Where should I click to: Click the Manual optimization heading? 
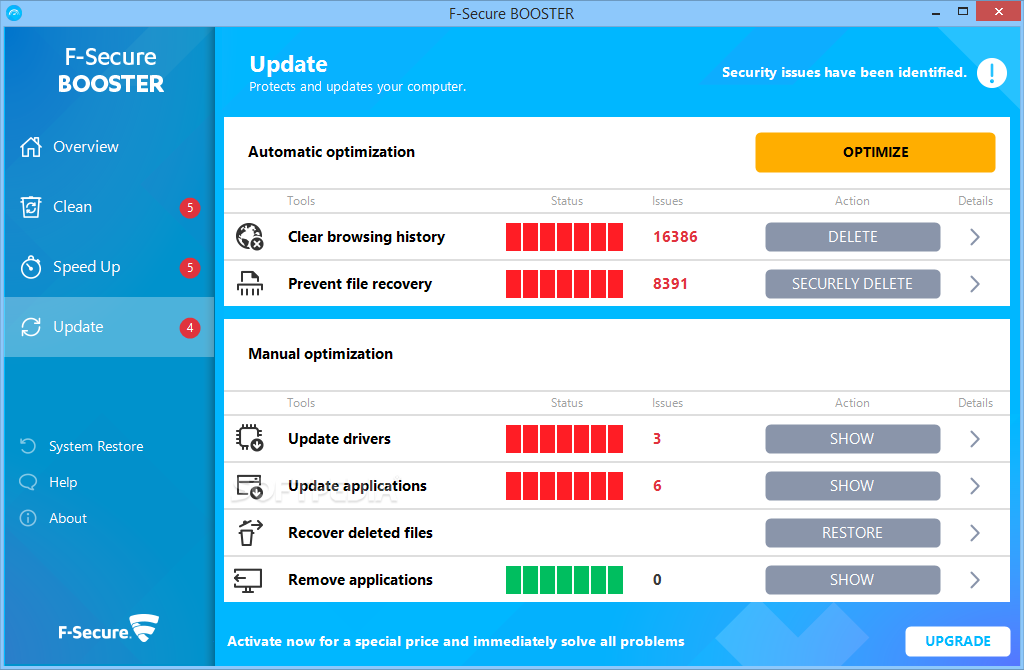pos(320,354)
